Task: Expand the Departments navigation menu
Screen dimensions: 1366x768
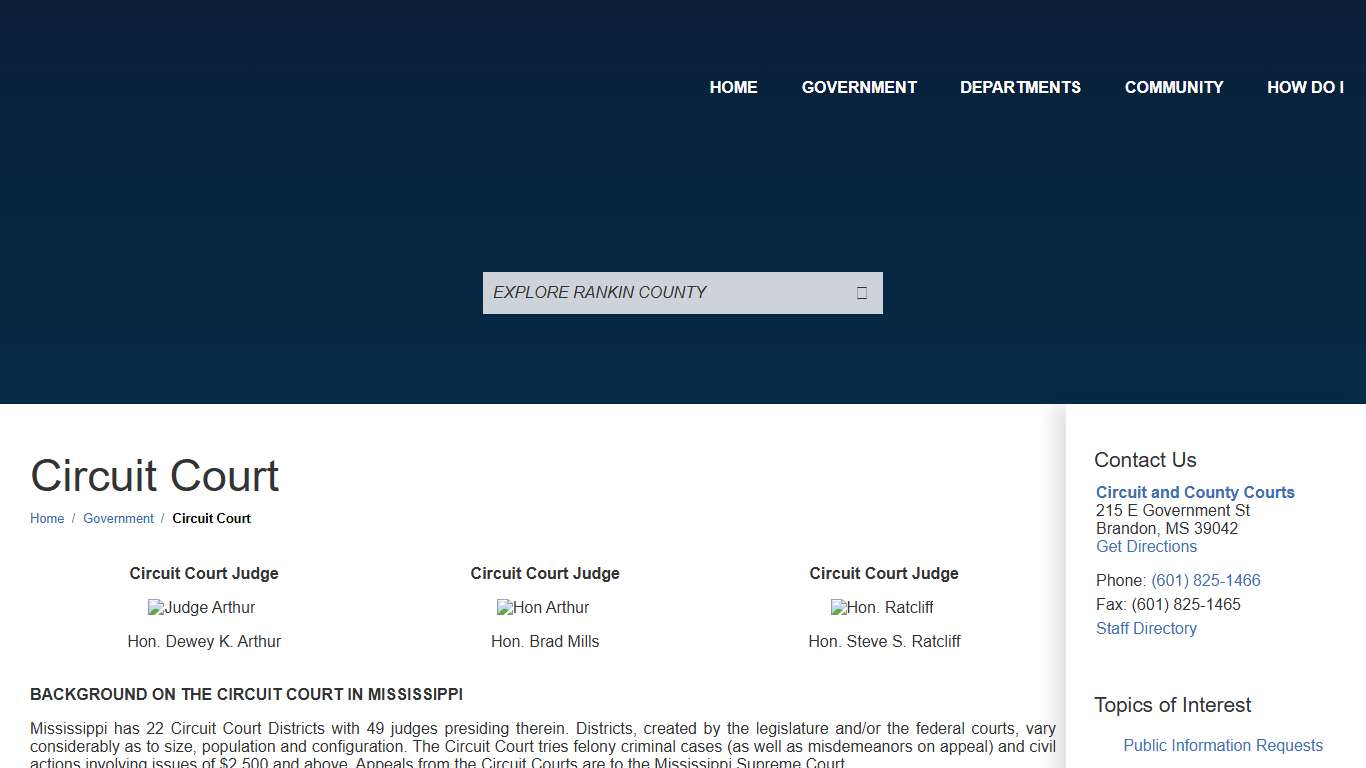Action: click(x=1020, y=87)
